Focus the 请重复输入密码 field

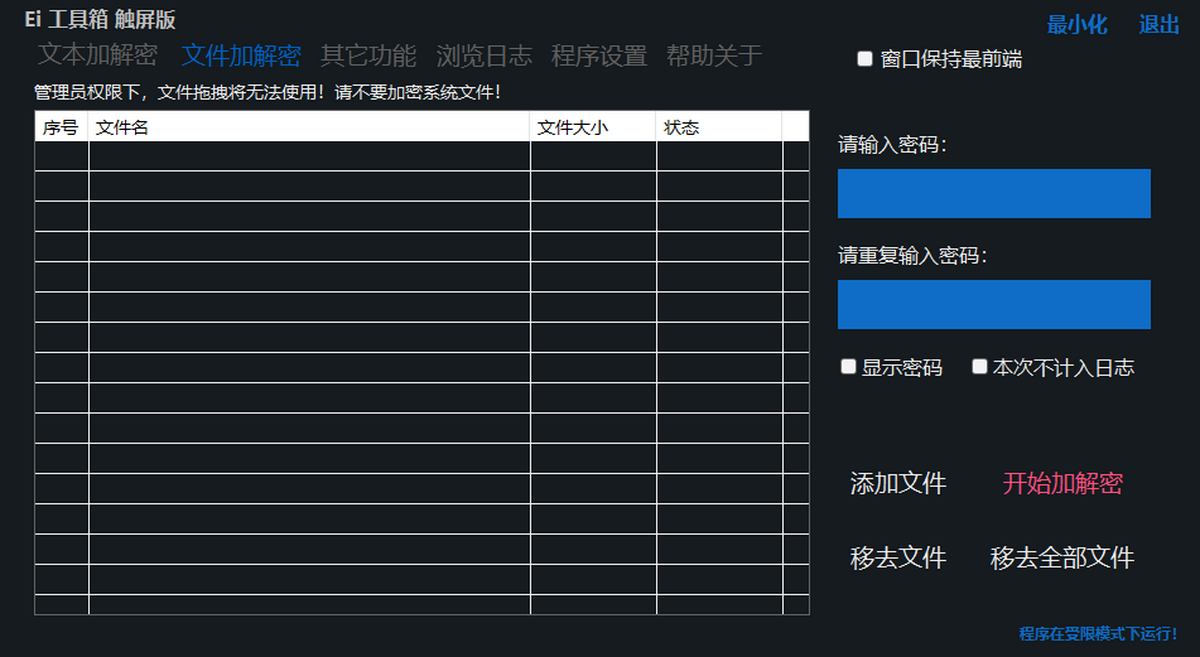point(993,304)
